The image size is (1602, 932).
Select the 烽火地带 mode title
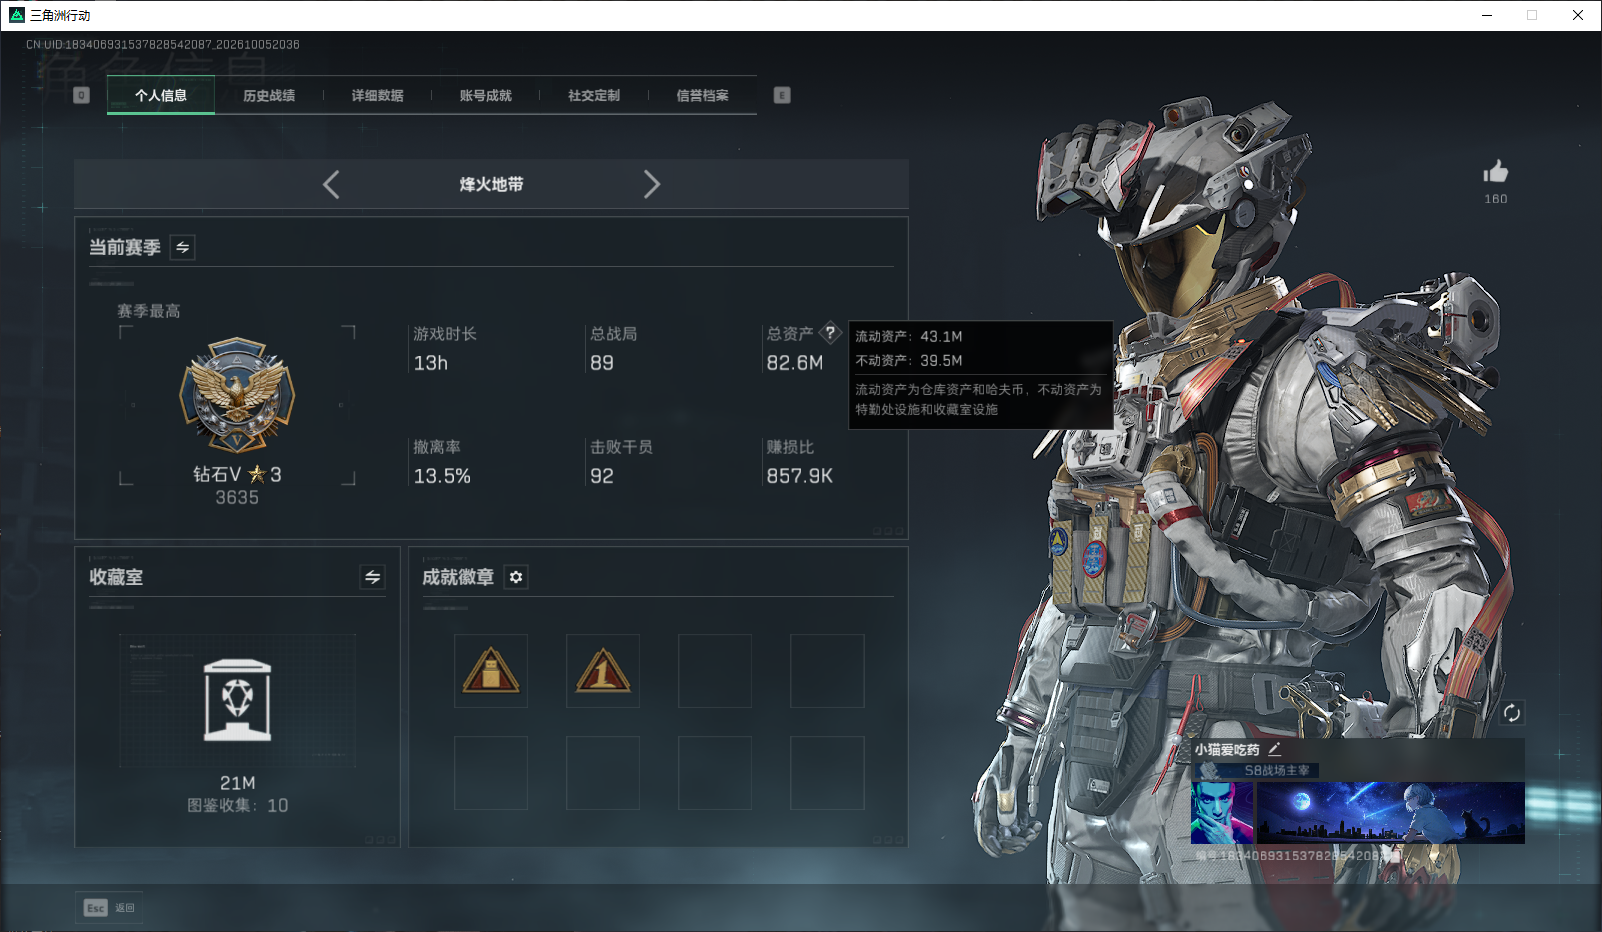coord(491,184)
